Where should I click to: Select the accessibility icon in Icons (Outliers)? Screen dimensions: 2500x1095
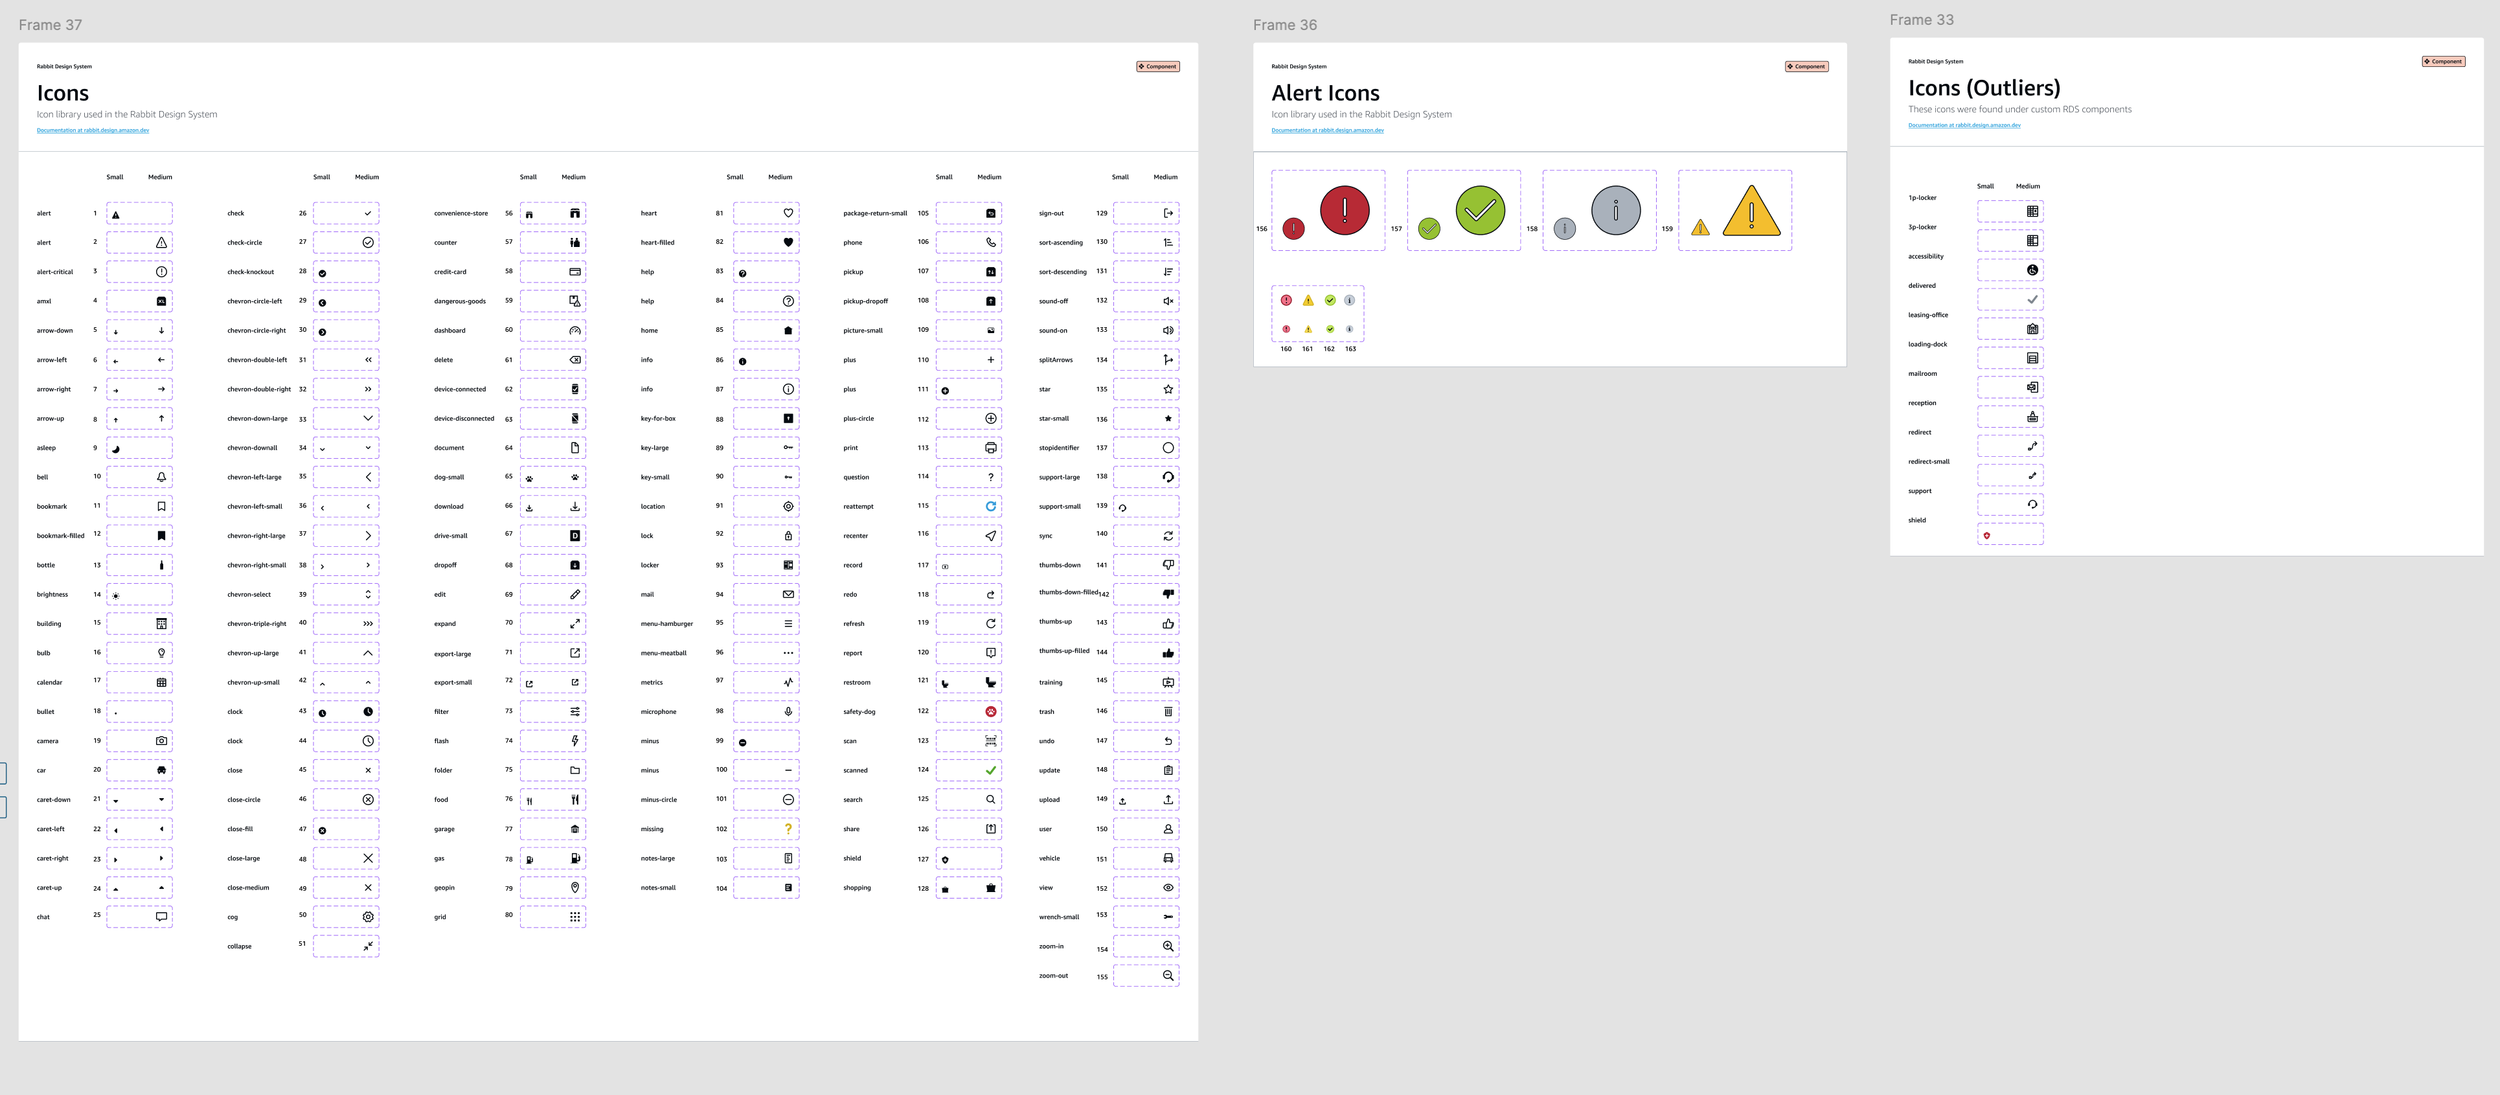[x=2032, y=270]
